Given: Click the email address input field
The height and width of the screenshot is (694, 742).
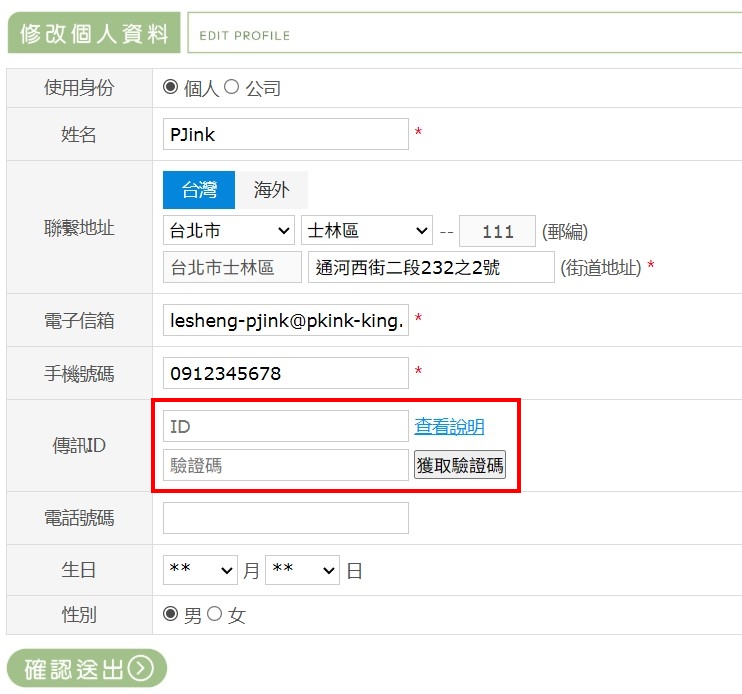Looking at the screenshot, I should click(x=285, y=320).
